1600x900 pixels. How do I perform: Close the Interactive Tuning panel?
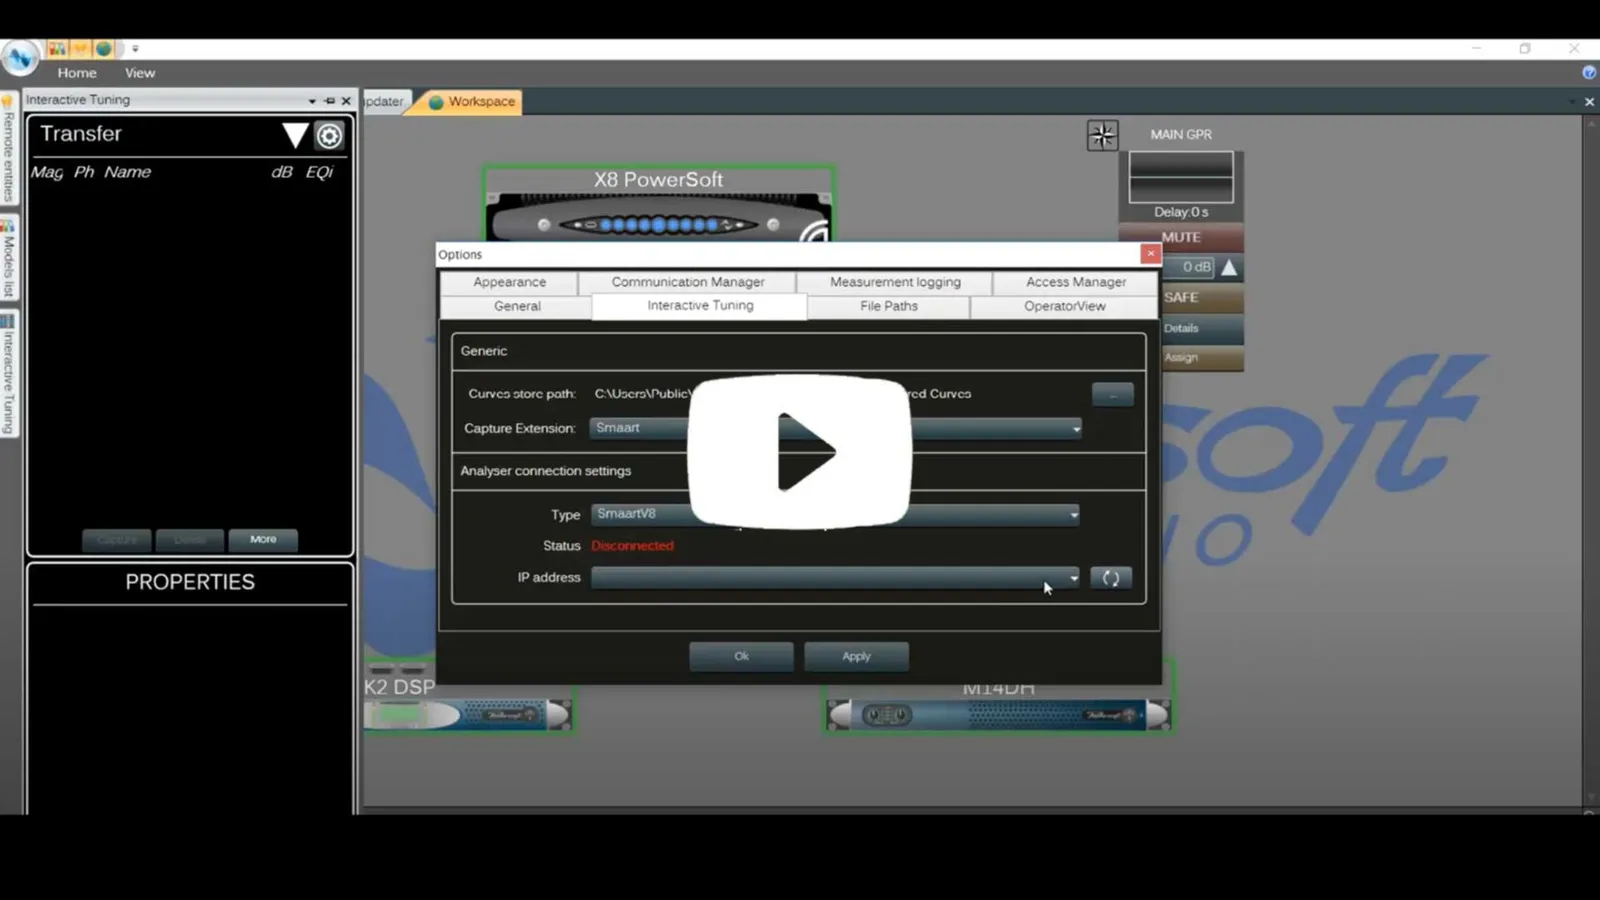click(x=346, y=101)
